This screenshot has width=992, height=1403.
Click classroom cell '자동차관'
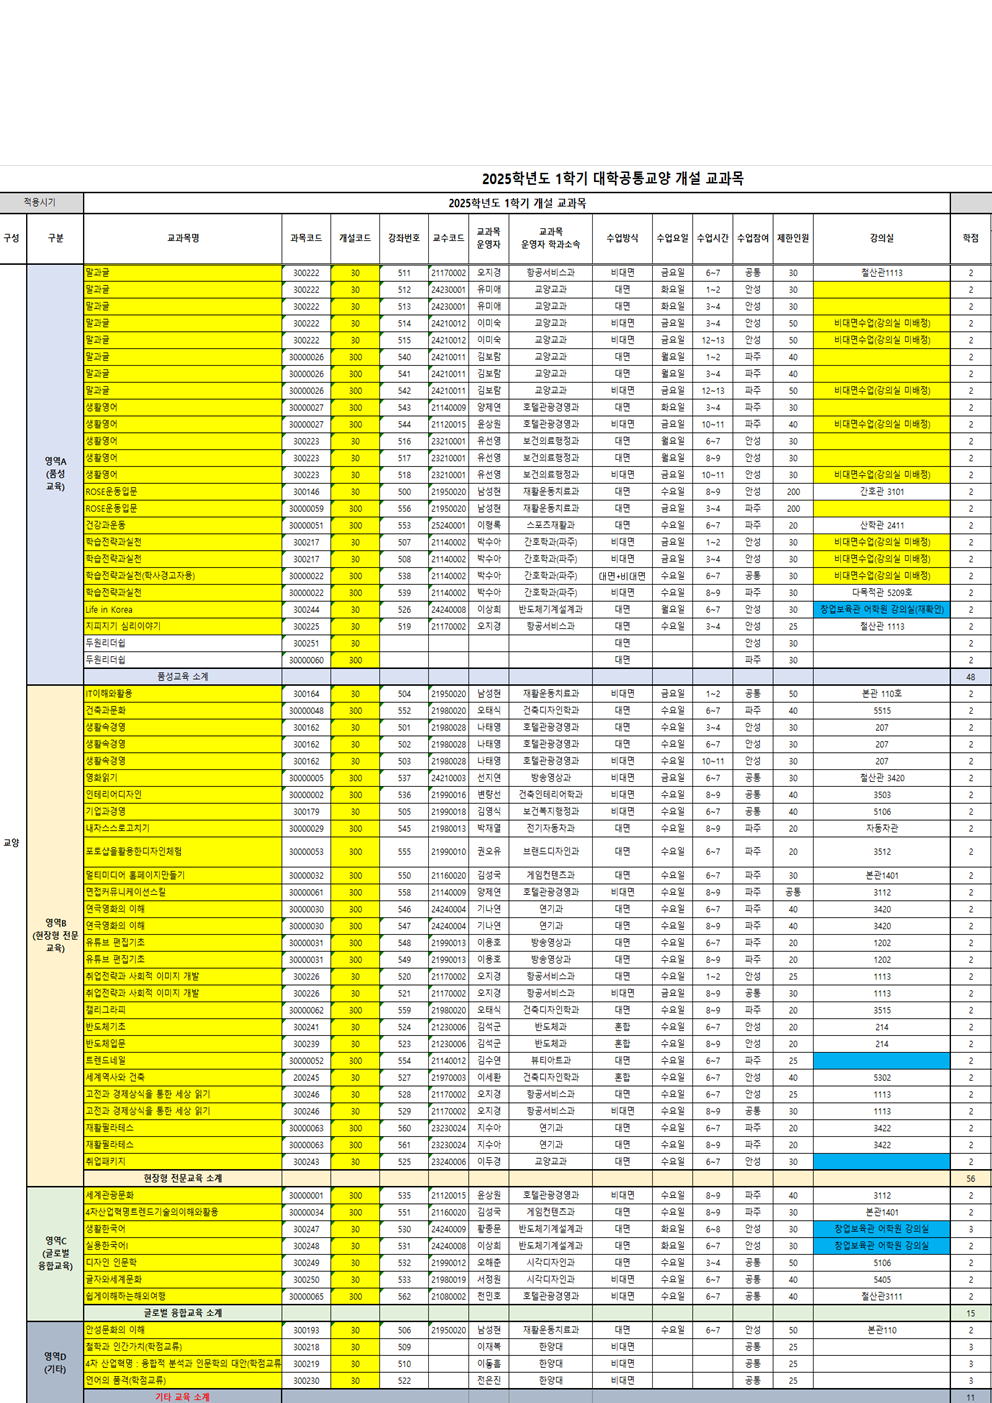[881, 828]
